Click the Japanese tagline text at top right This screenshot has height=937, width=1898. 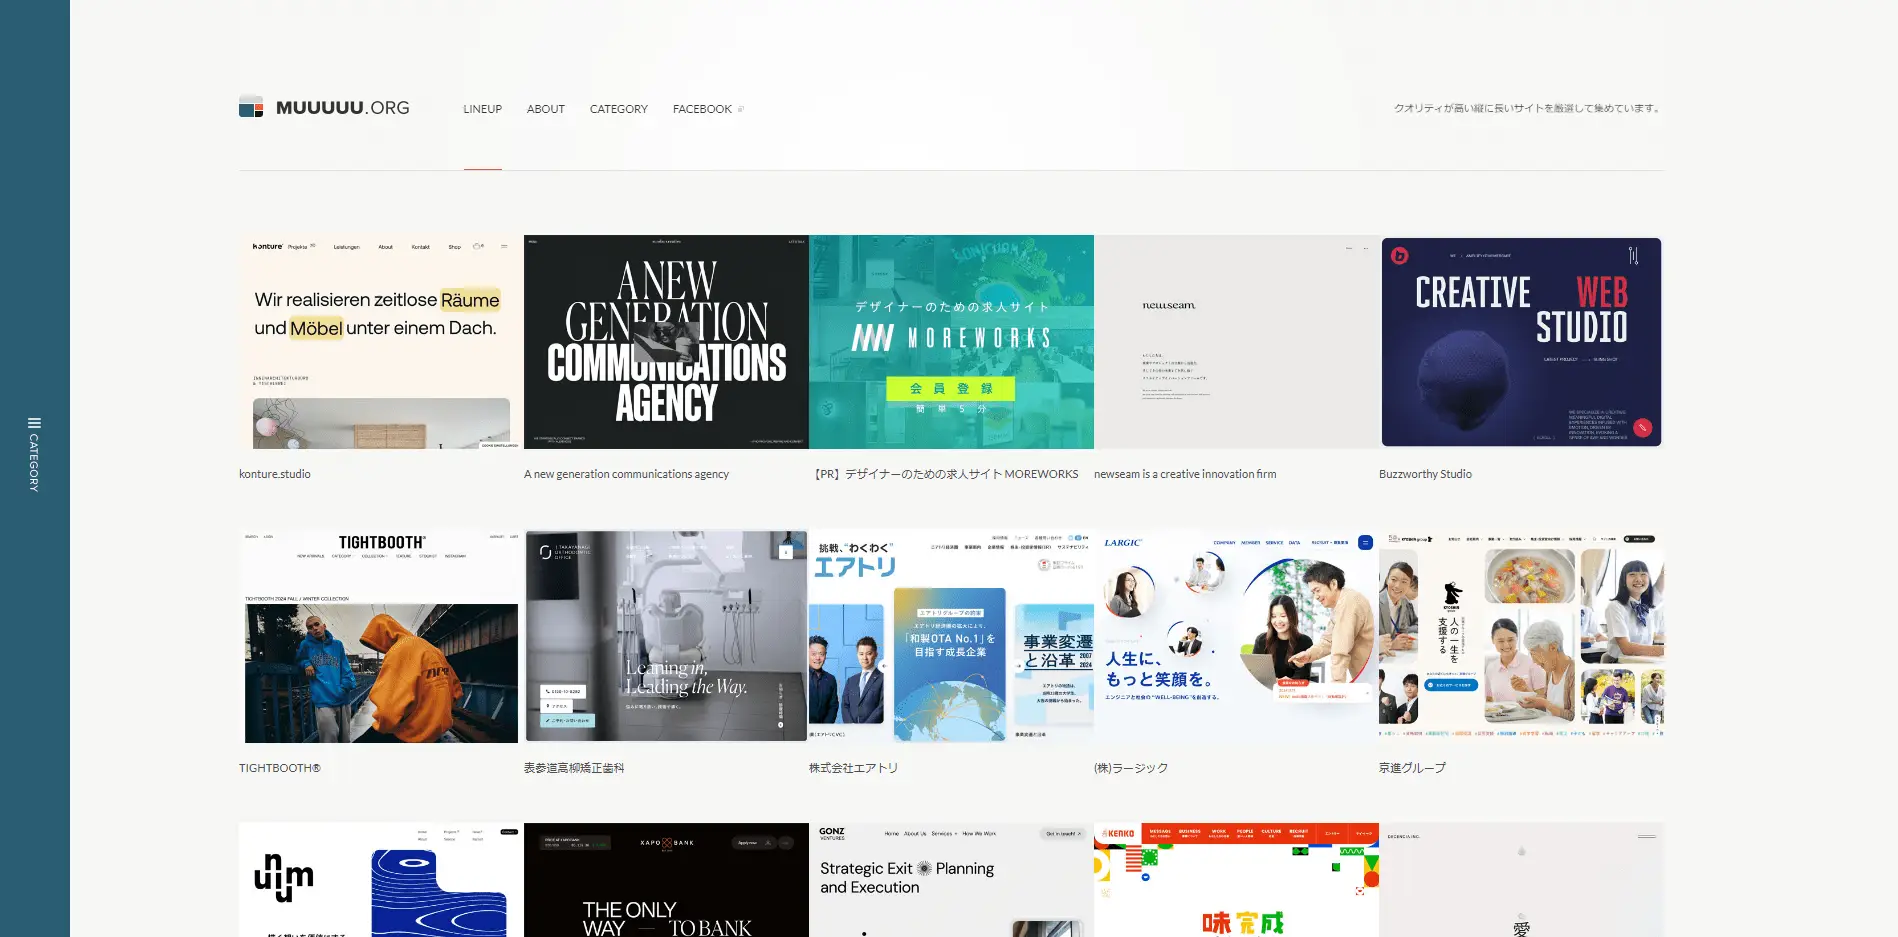[1528, 108]
